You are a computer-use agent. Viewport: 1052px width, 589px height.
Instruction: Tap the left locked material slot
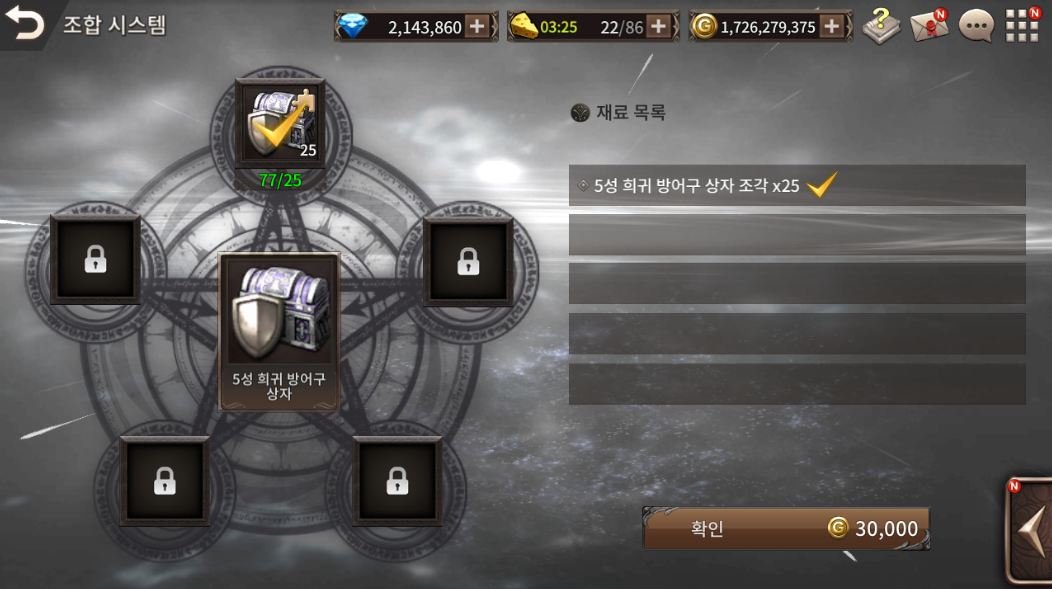point(95,260)
